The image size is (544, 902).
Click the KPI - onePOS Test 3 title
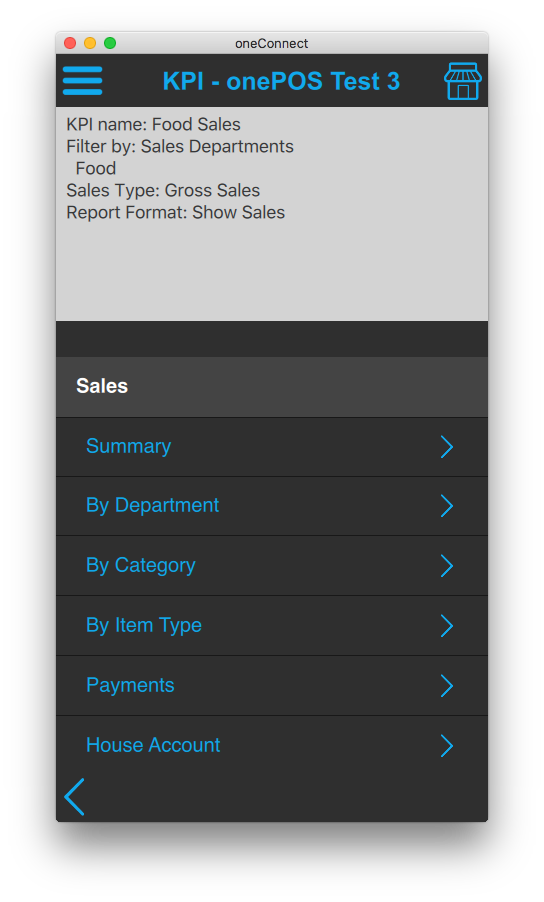[x=281, y=81]
